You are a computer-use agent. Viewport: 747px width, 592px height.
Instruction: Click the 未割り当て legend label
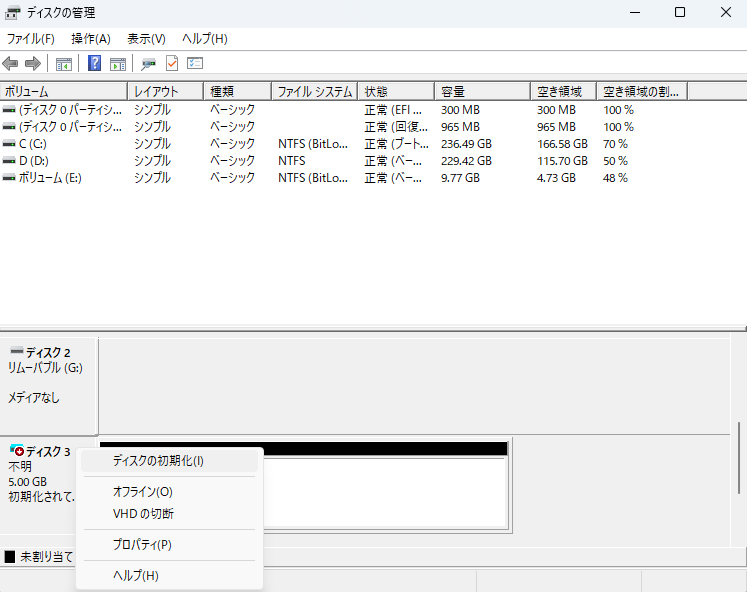[47, 556]
